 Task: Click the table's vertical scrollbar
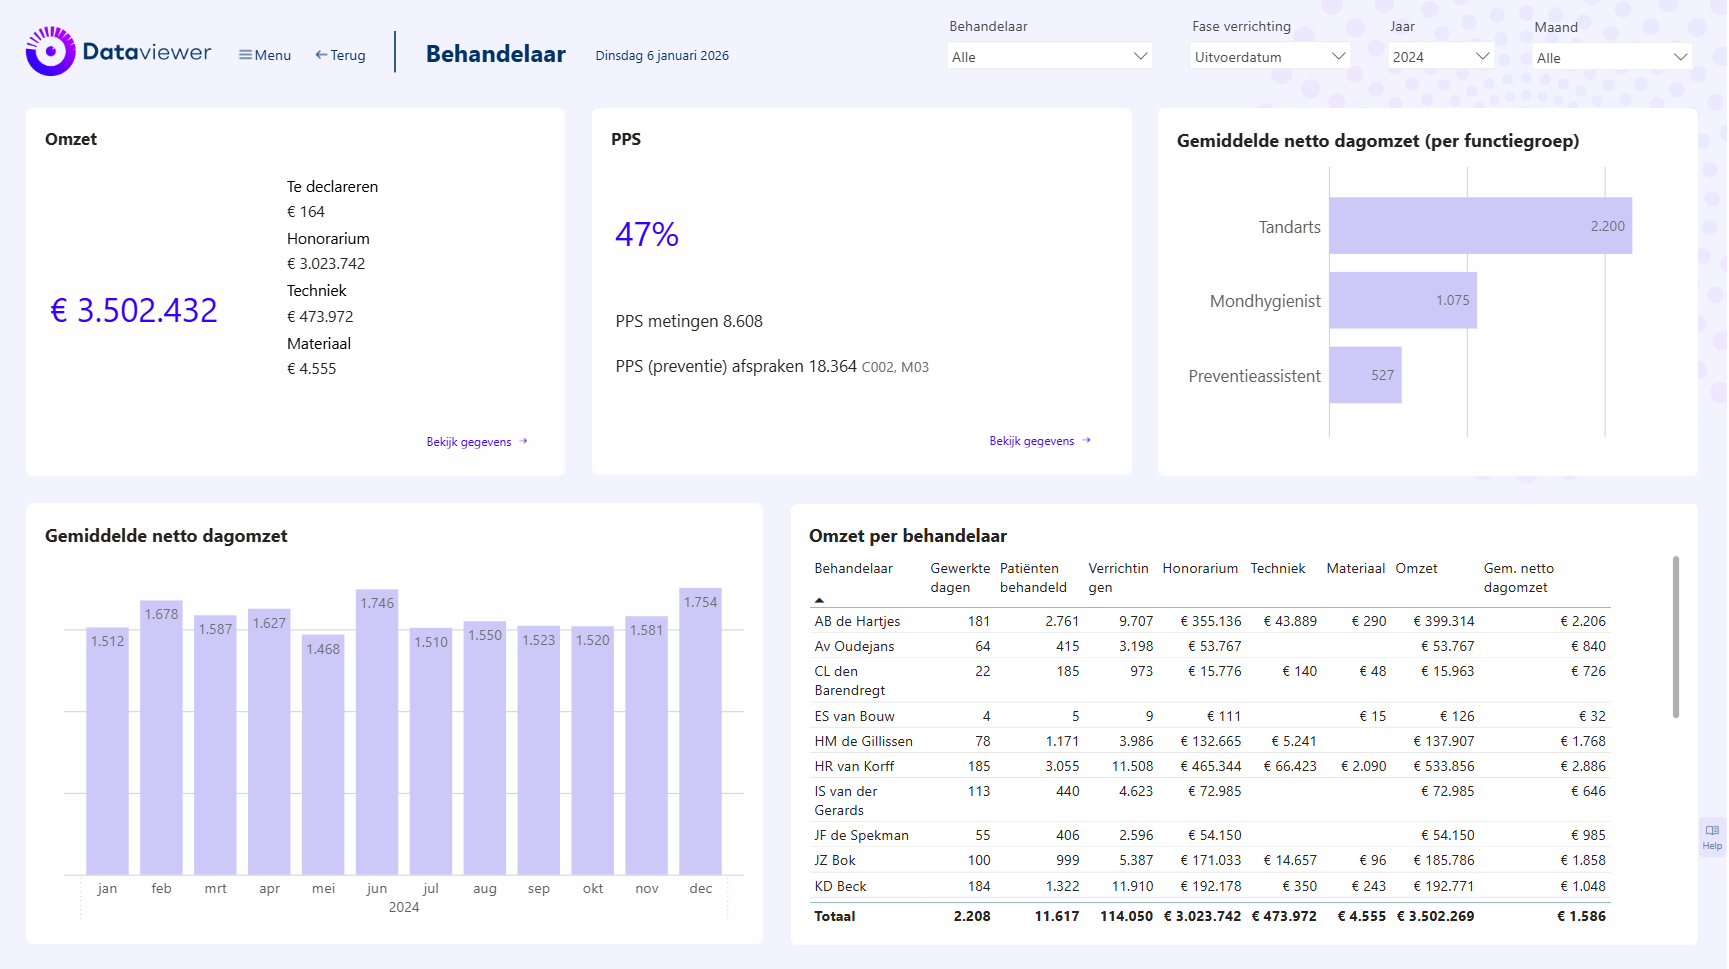[x=1676, y=637]
